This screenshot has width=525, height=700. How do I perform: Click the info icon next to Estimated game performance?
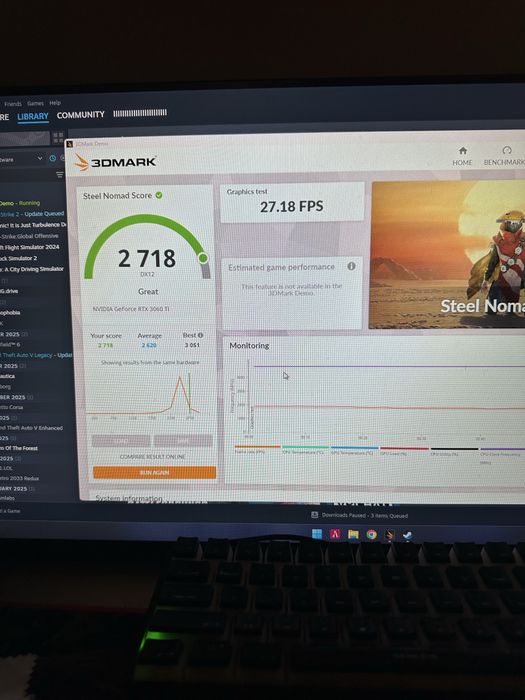(351, 266)
